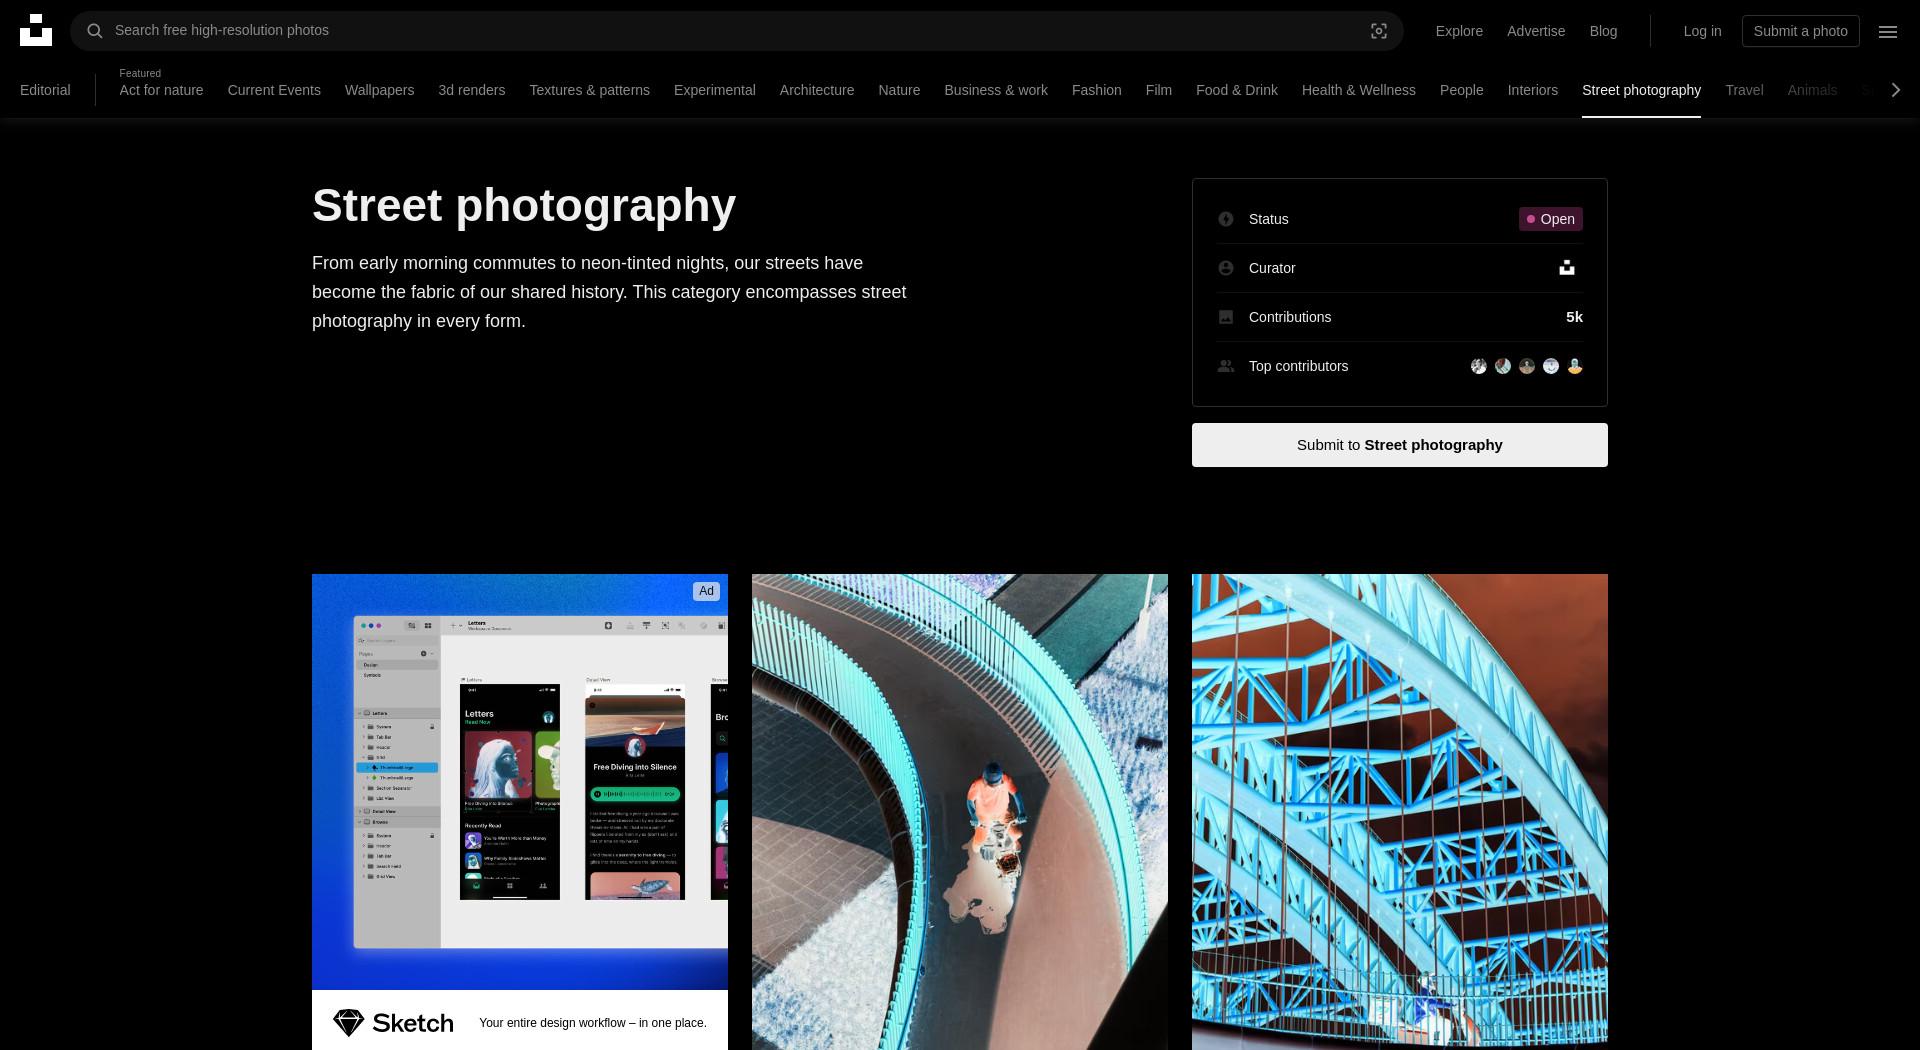Click the Sketch diamond logo

(x=348, y=1023)
